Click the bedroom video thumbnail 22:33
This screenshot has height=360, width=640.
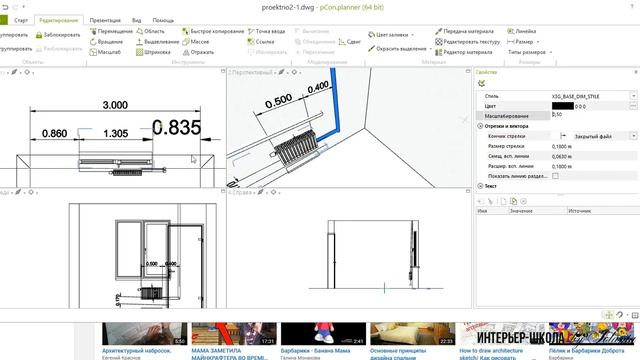point(413,334)
